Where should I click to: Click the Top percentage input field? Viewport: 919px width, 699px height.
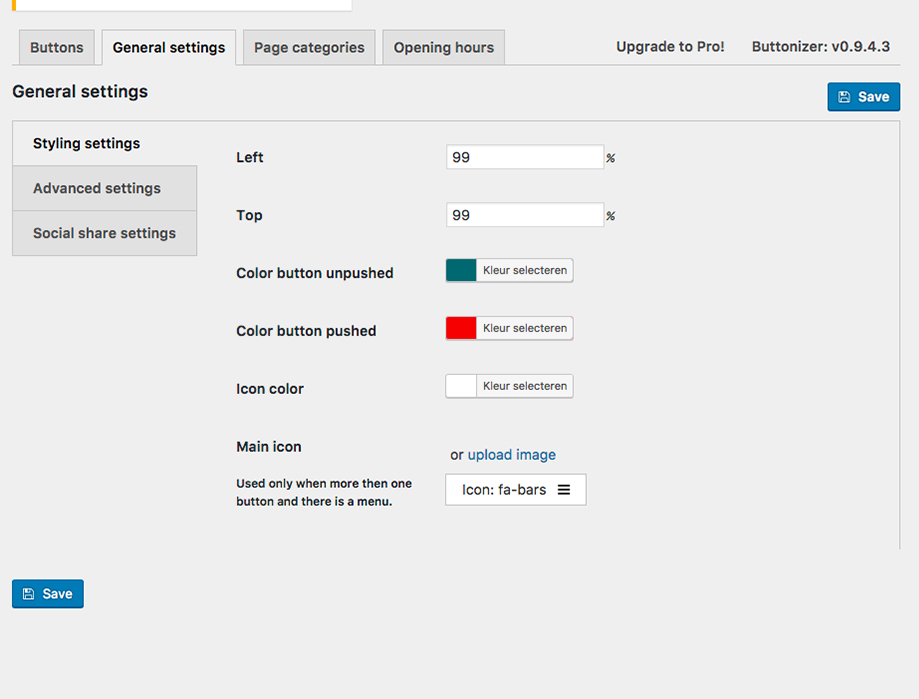(524, 216)
